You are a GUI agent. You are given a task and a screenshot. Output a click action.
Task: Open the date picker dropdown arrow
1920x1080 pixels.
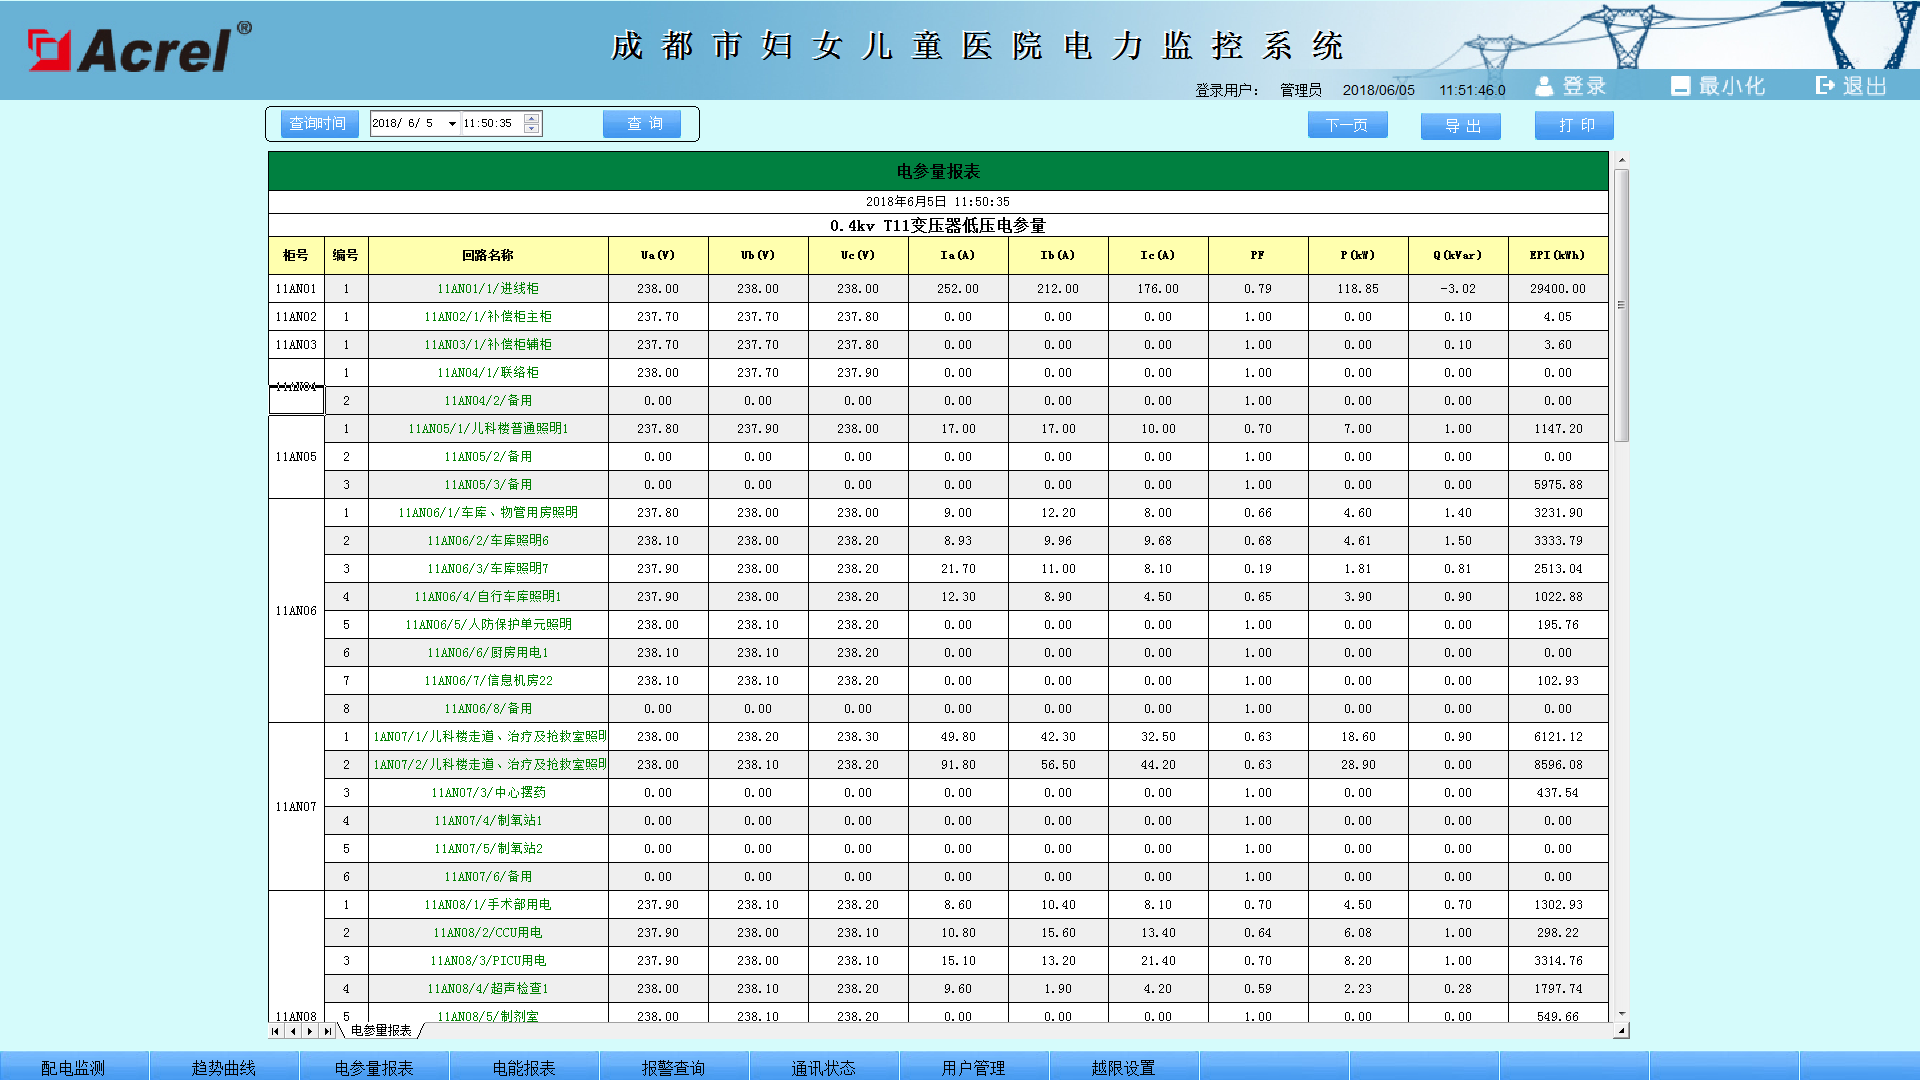(x=452, y=124)
